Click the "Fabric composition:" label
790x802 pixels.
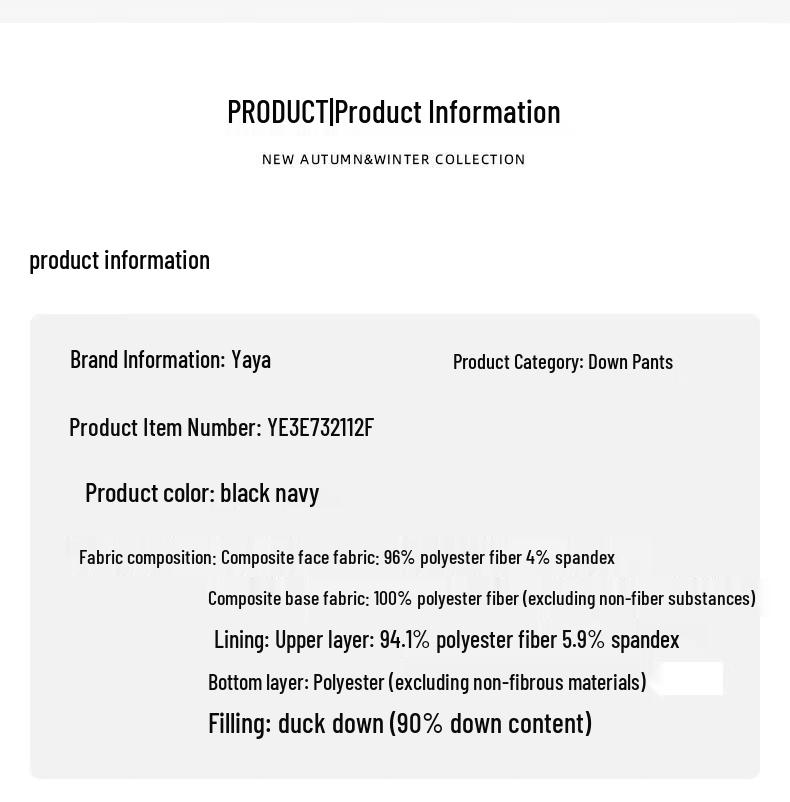(x=147, y=558)
